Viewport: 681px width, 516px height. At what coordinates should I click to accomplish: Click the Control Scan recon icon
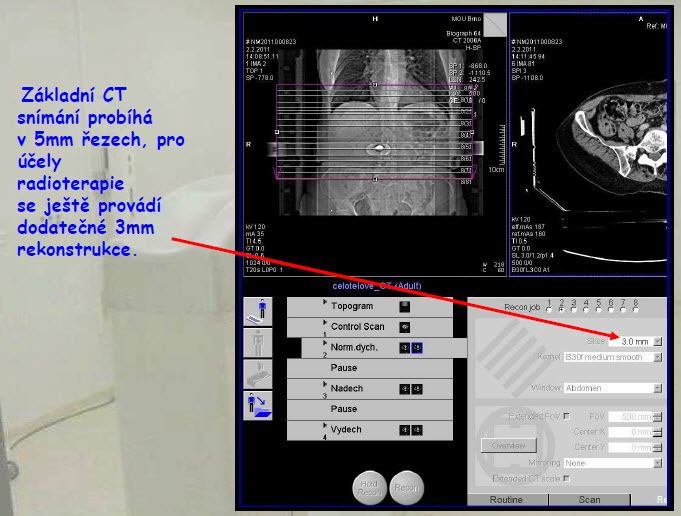click(406, 327)
